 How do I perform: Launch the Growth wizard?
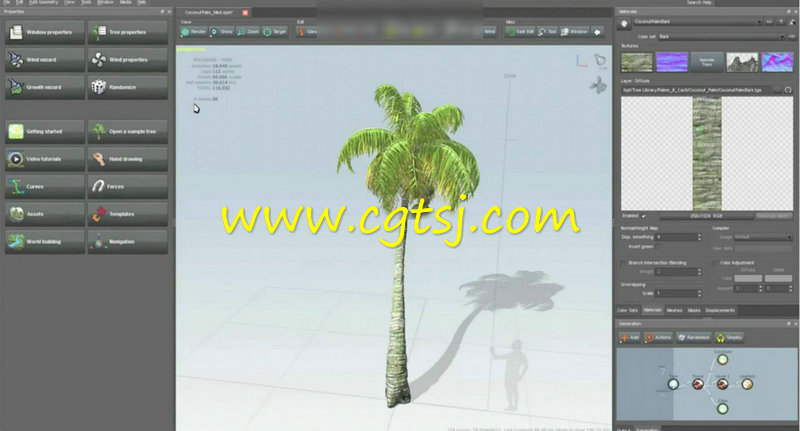45,87
